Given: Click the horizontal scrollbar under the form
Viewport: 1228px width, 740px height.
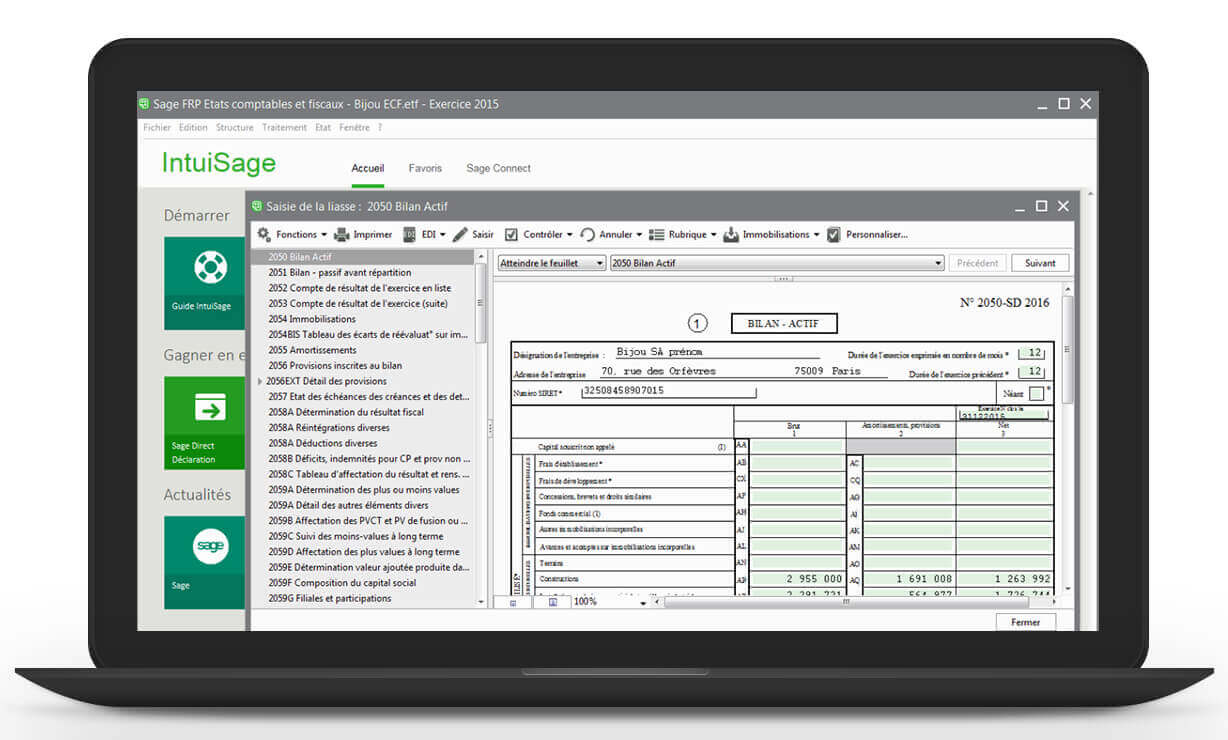Looking at the screenshot, I should point(845,602).
